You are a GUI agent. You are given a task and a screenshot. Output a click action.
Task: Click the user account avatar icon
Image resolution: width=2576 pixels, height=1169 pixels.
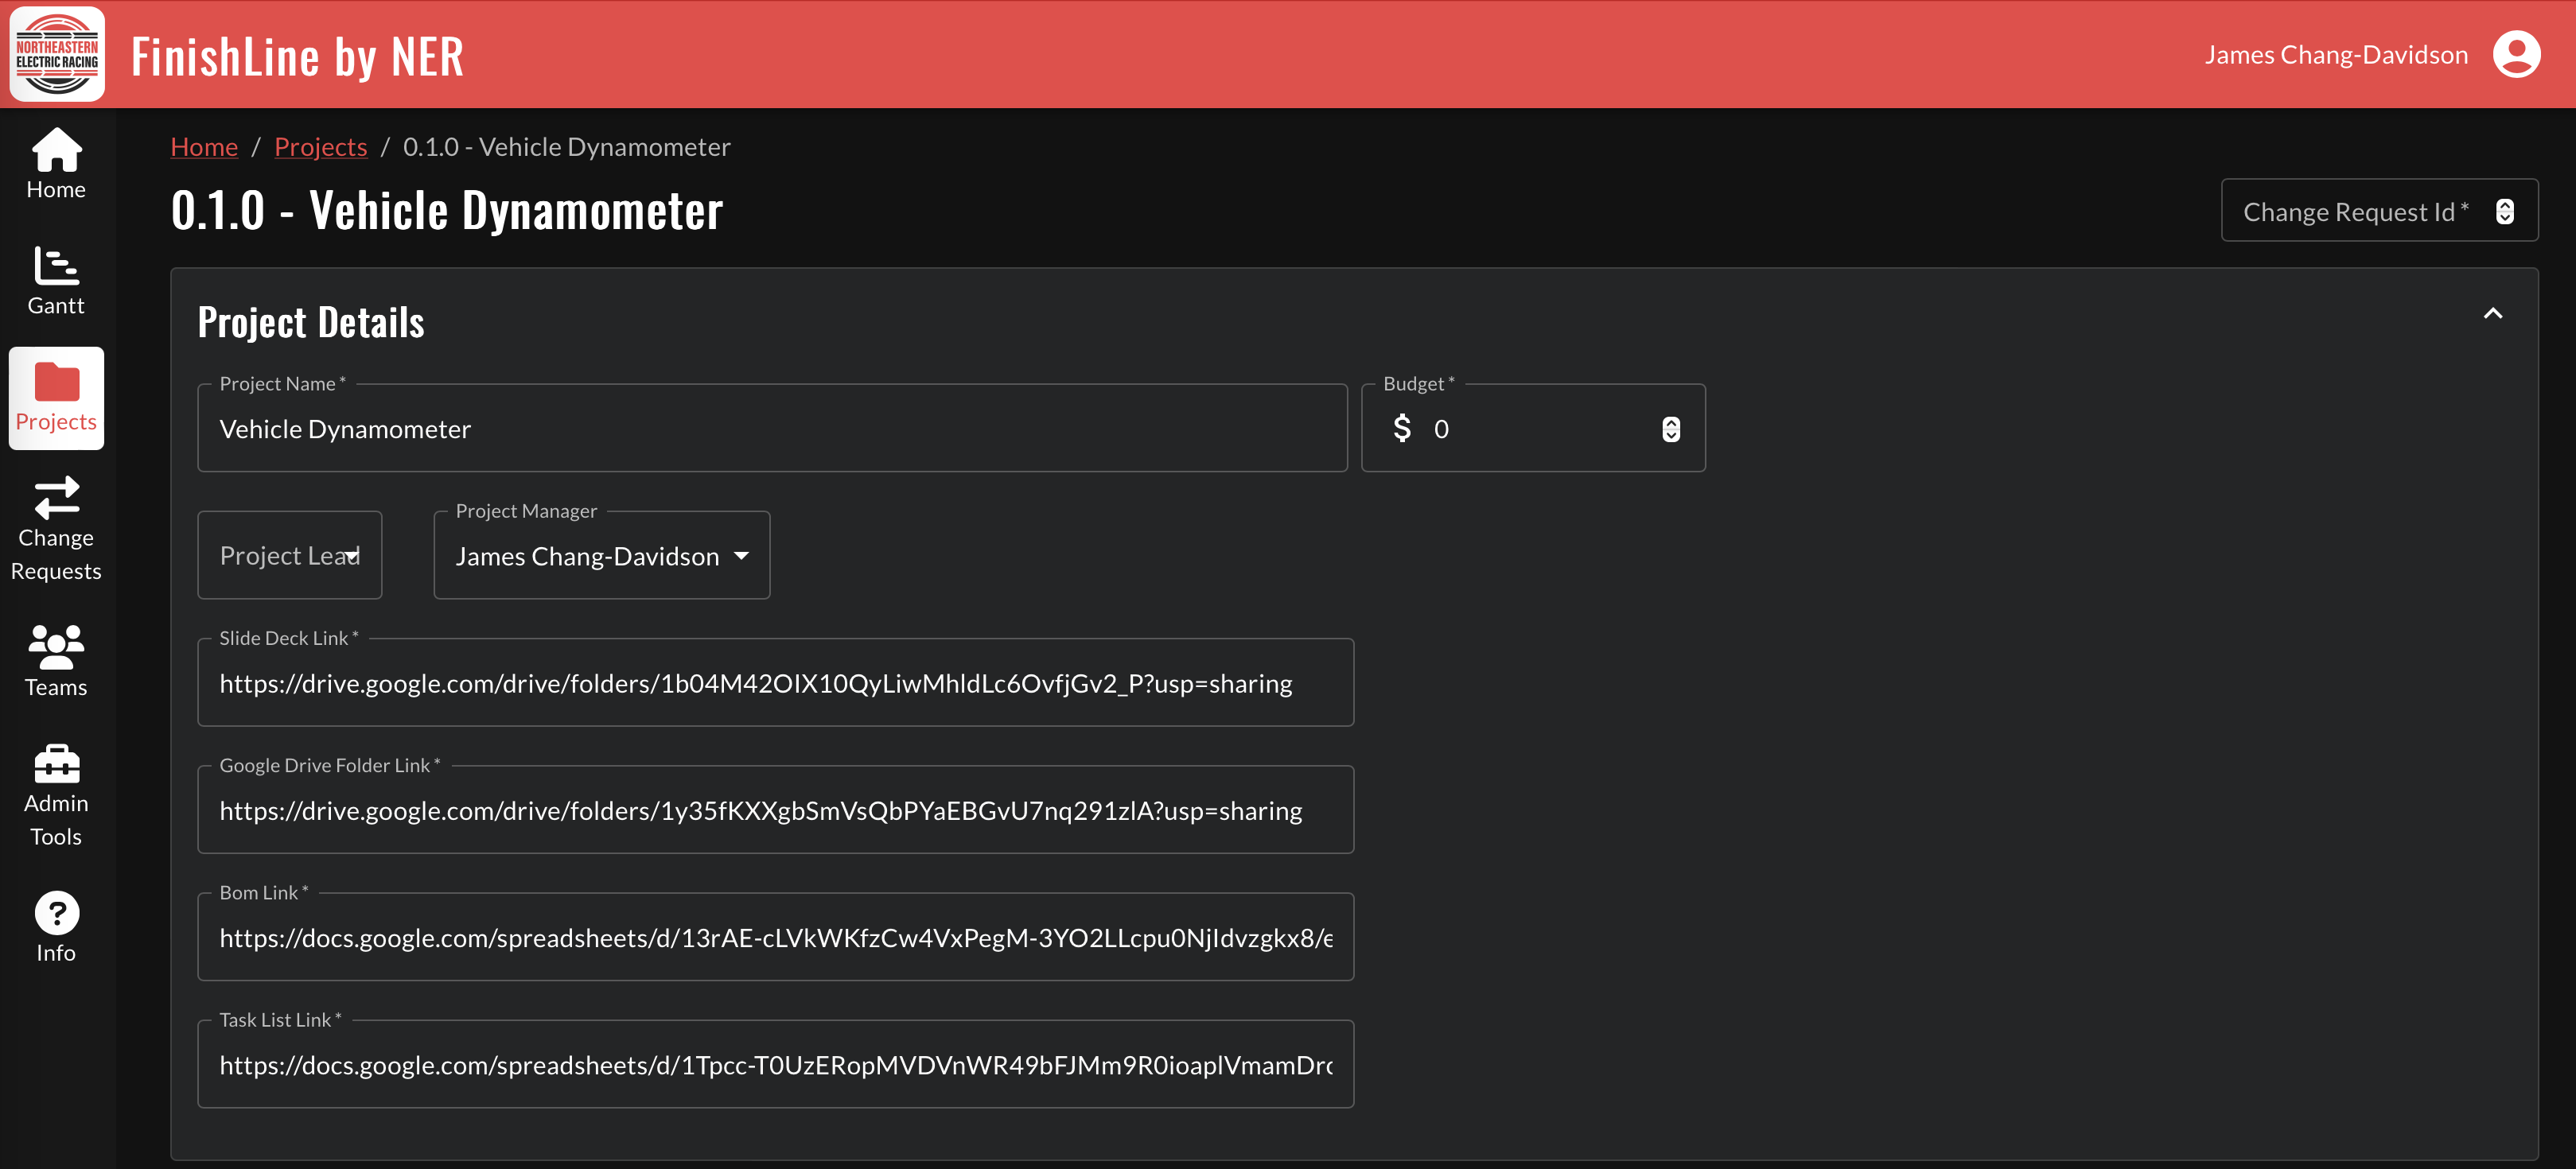pyautogui.click(x=2516, y=54)
